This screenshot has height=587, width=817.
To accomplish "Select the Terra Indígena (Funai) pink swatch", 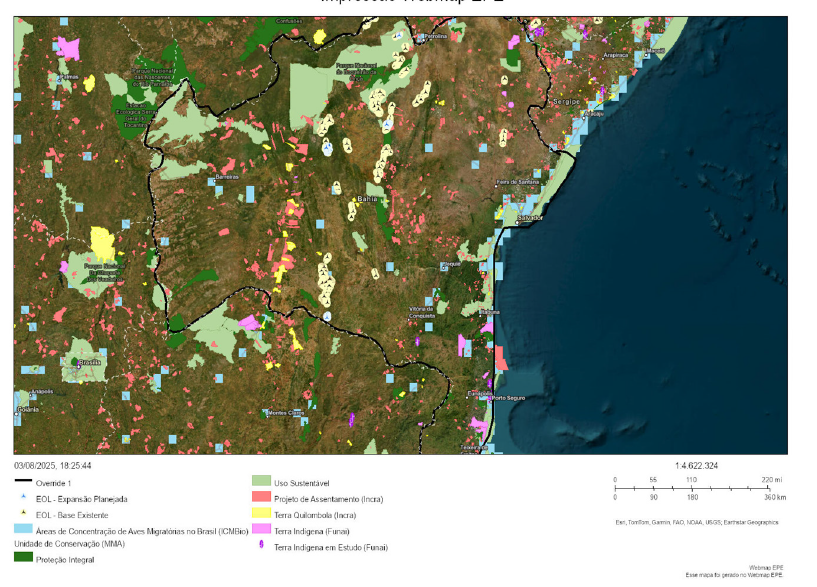I will click(262, 531).
